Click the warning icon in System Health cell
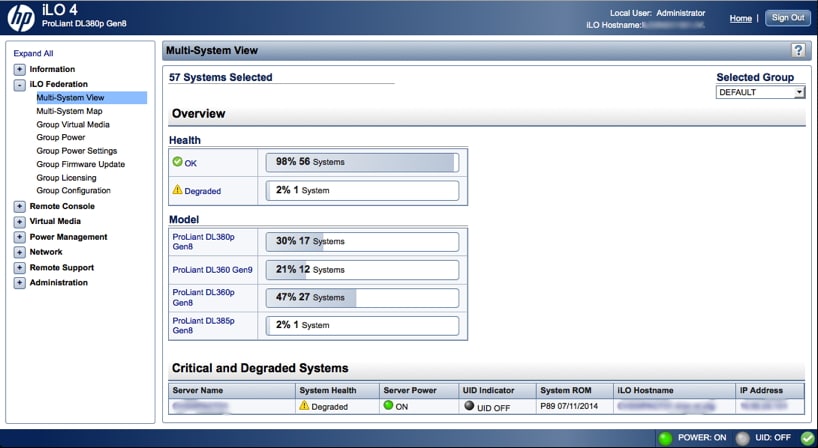 pyautogui.click(x=304, y=405)
